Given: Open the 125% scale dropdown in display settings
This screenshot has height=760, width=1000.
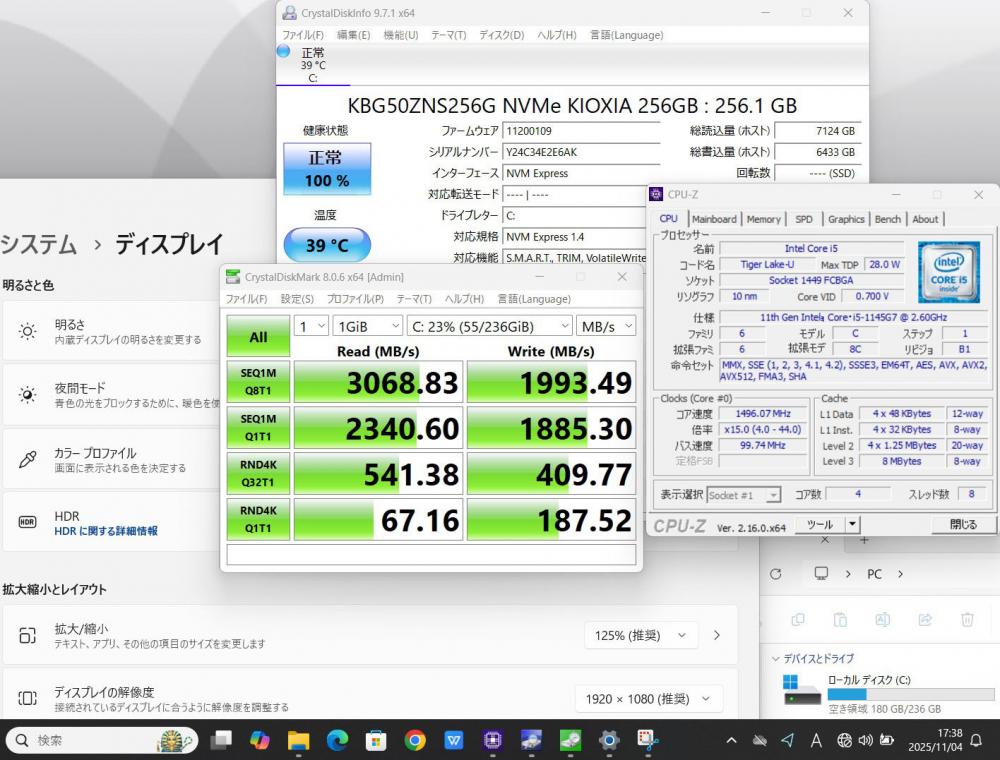Looking at the screenshot, I should tap(640, 635).
